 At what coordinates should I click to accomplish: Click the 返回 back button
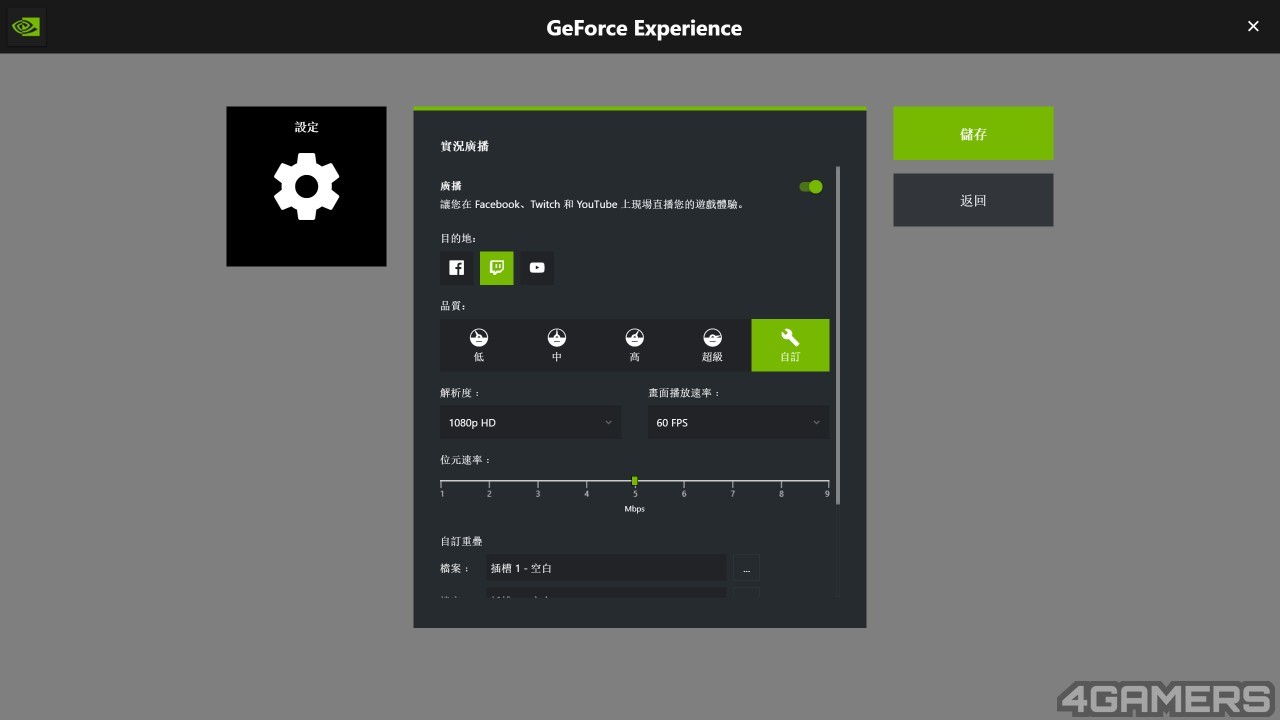coord(973,200)
